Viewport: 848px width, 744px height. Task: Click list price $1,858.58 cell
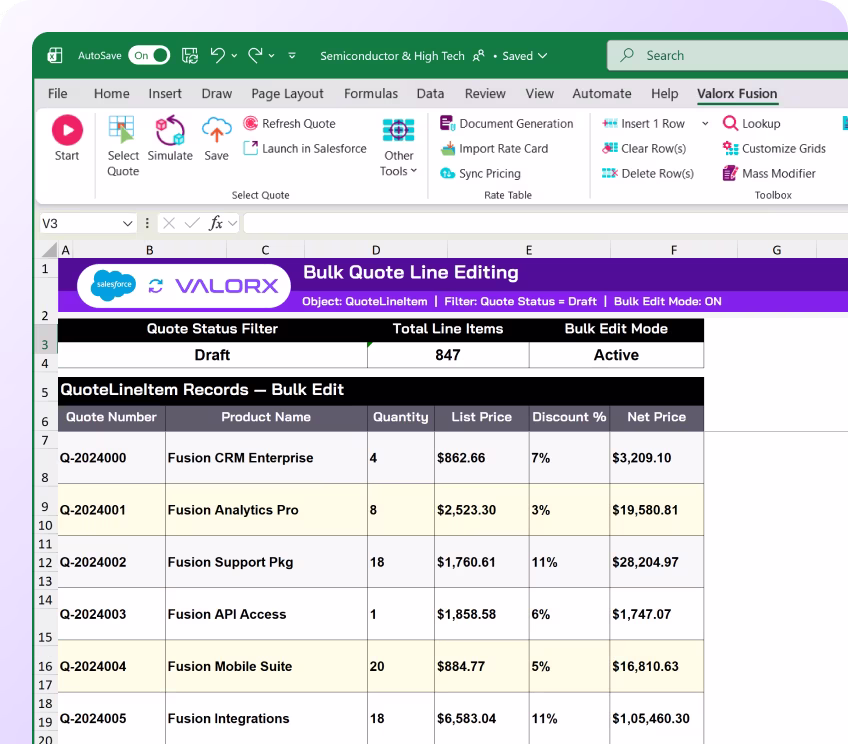coord(481,614)
